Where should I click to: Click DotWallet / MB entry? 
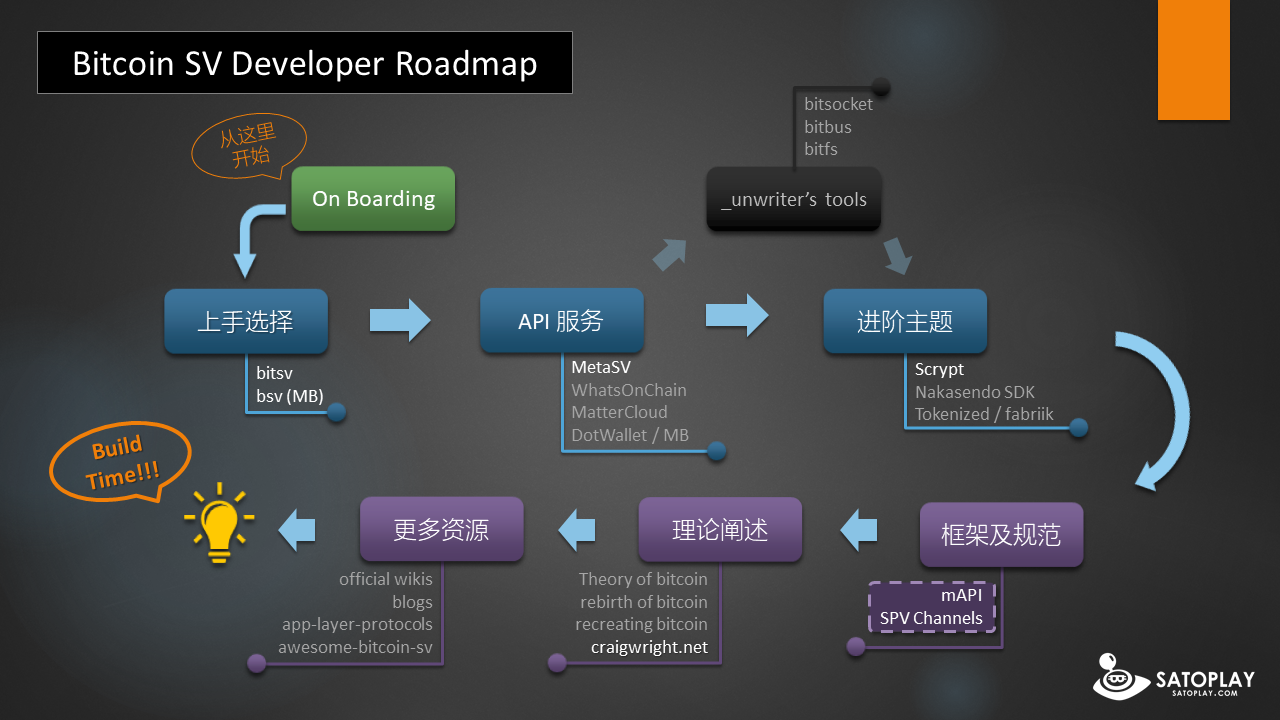[x=630, y=435]
